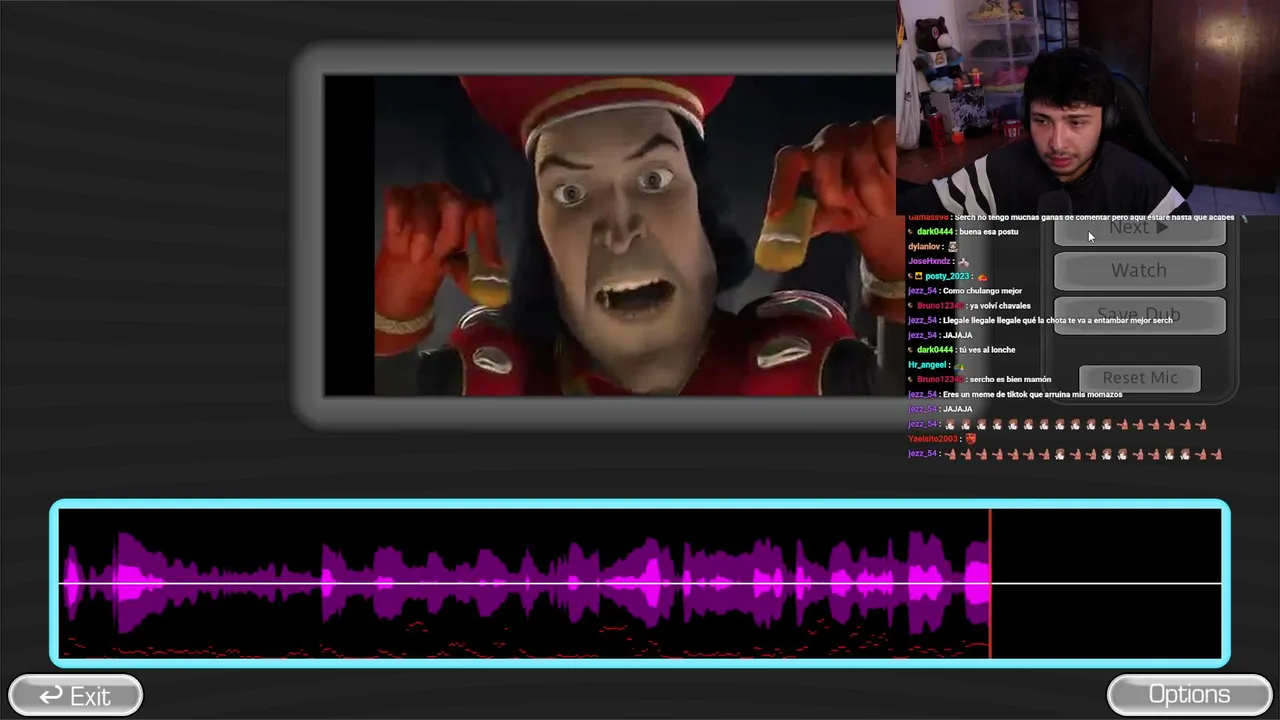Click the crown badge beside posty_2023
This screenshot has width=1280, height=720.
pos(917,276)
